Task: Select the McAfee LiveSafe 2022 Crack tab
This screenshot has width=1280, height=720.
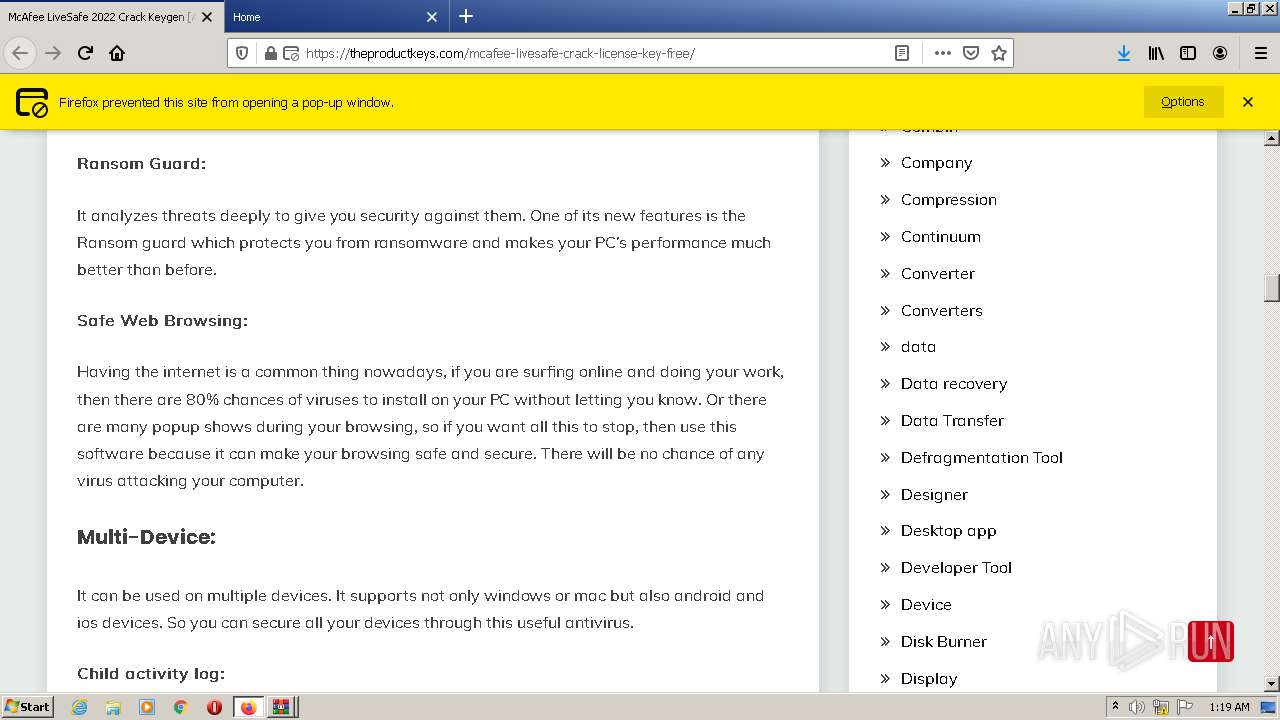Action: [x=112, y=17]
